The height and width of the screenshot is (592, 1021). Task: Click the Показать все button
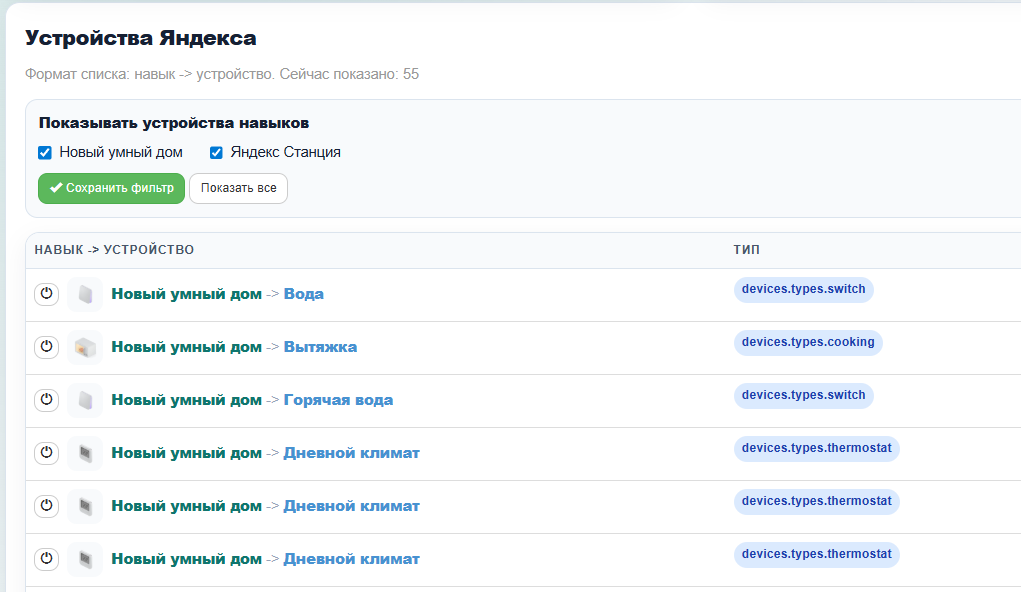coord(238,188)
